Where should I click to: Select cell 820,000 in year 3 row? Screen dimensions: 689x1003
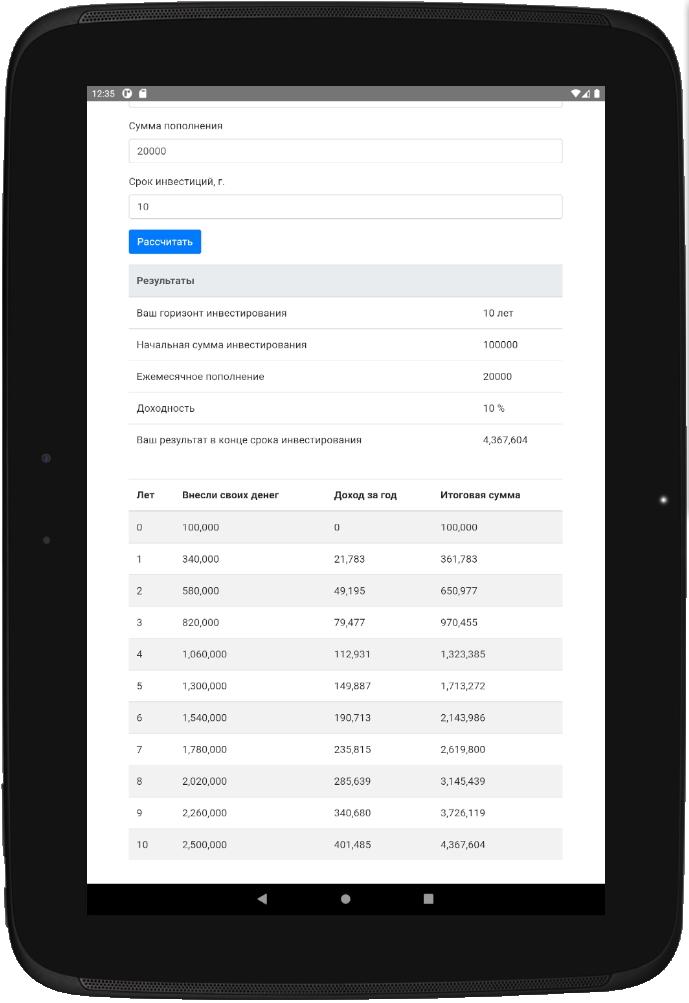pyautogui.click(x=200, y=622)
